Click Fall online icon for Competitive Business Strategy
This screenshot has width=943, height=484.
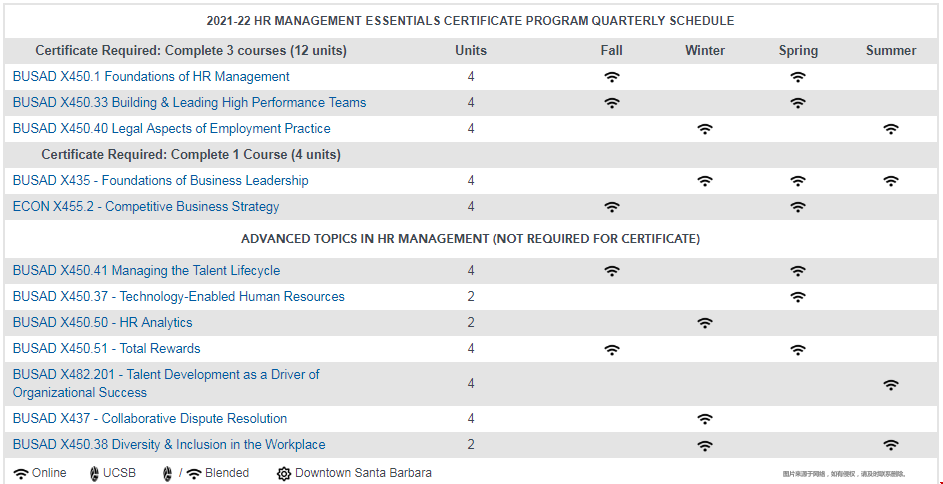612,207
